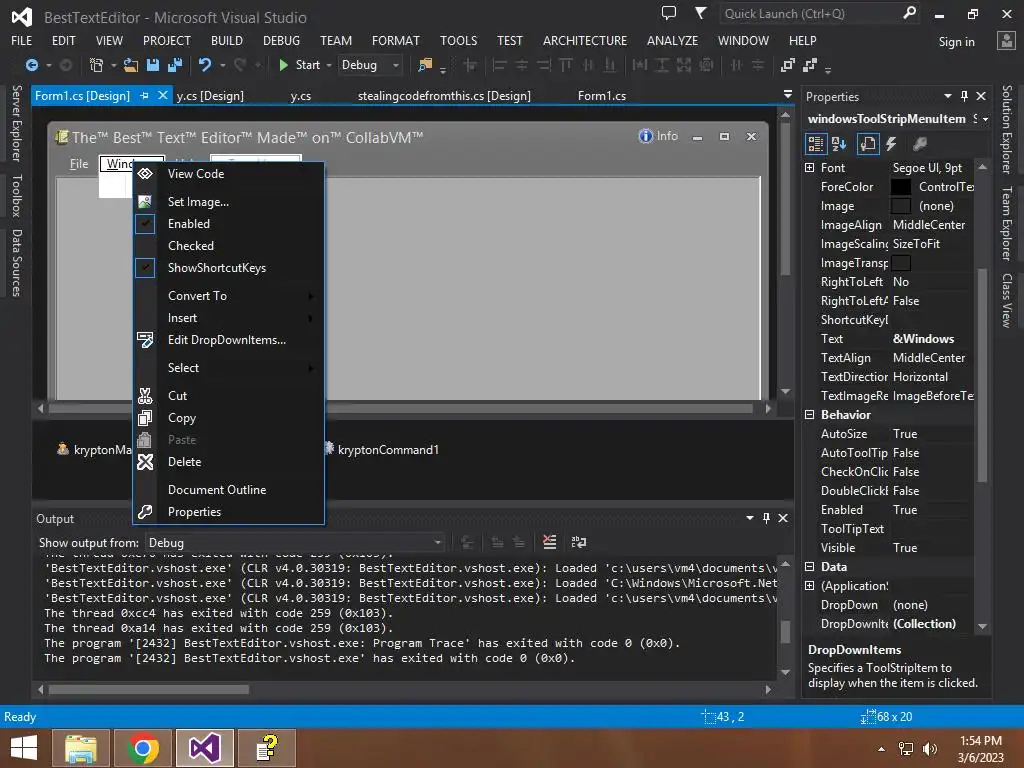The image size is (1024, 768).
Task: Collapse the Data category
Action: (x=810, y=567)
